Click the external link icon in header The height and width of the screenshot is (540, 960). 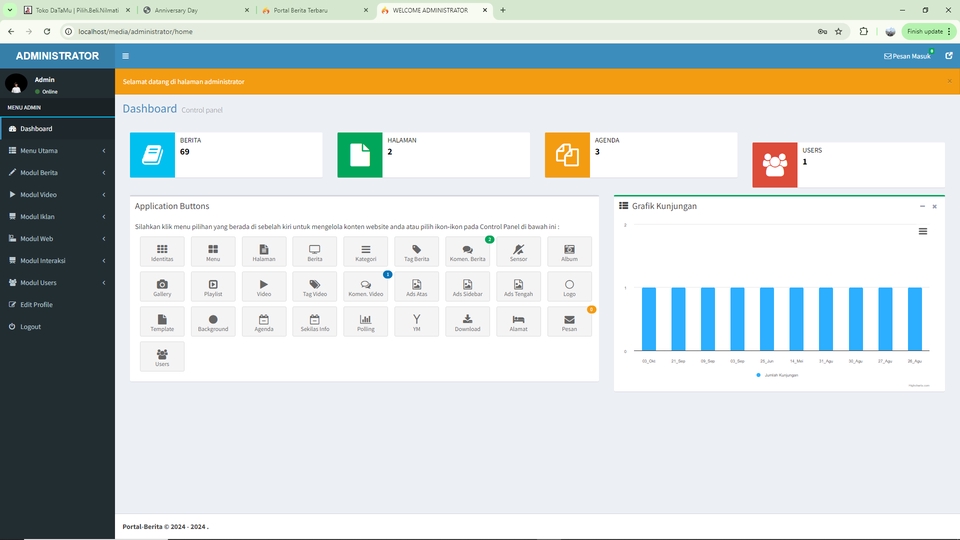pyautogui.click(x=949, y=56)
